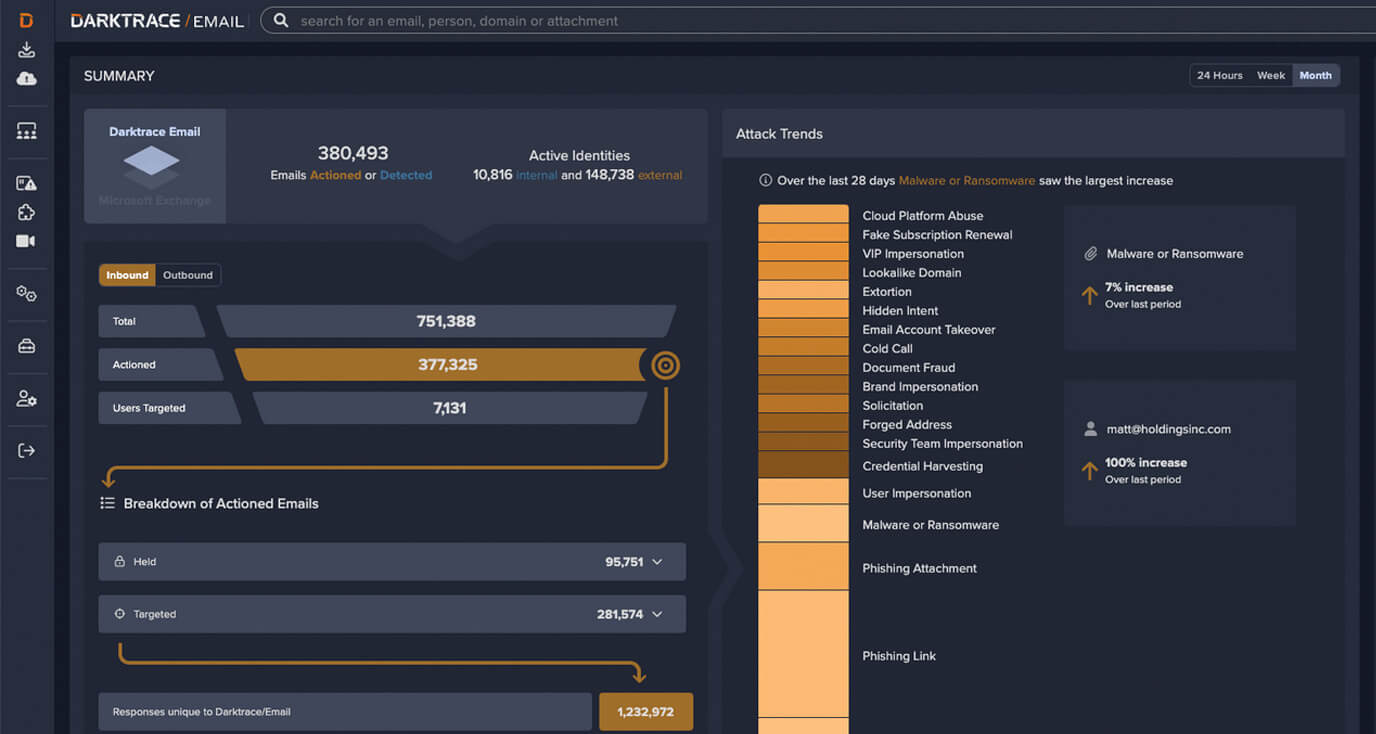Click the 1,232,972 responses button
The height and width of the screenshot is (734, 1376).
click(646, 712)
